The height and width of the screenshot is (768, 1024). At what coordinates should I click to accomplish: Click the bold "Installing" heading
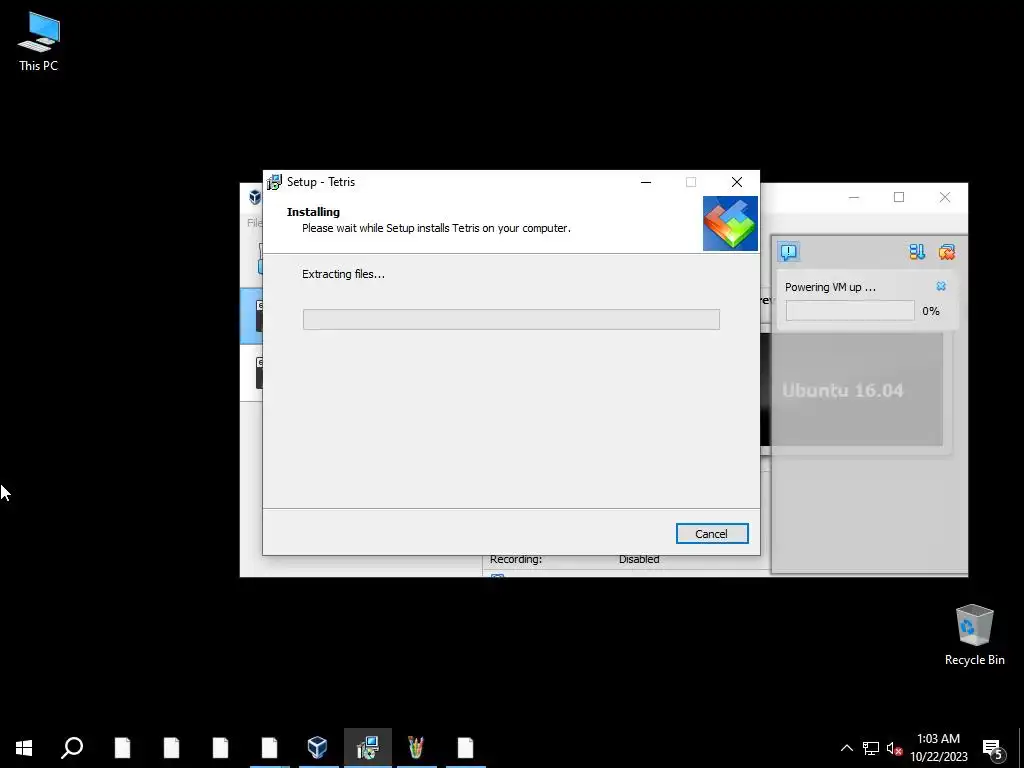[x=313, y=212]
